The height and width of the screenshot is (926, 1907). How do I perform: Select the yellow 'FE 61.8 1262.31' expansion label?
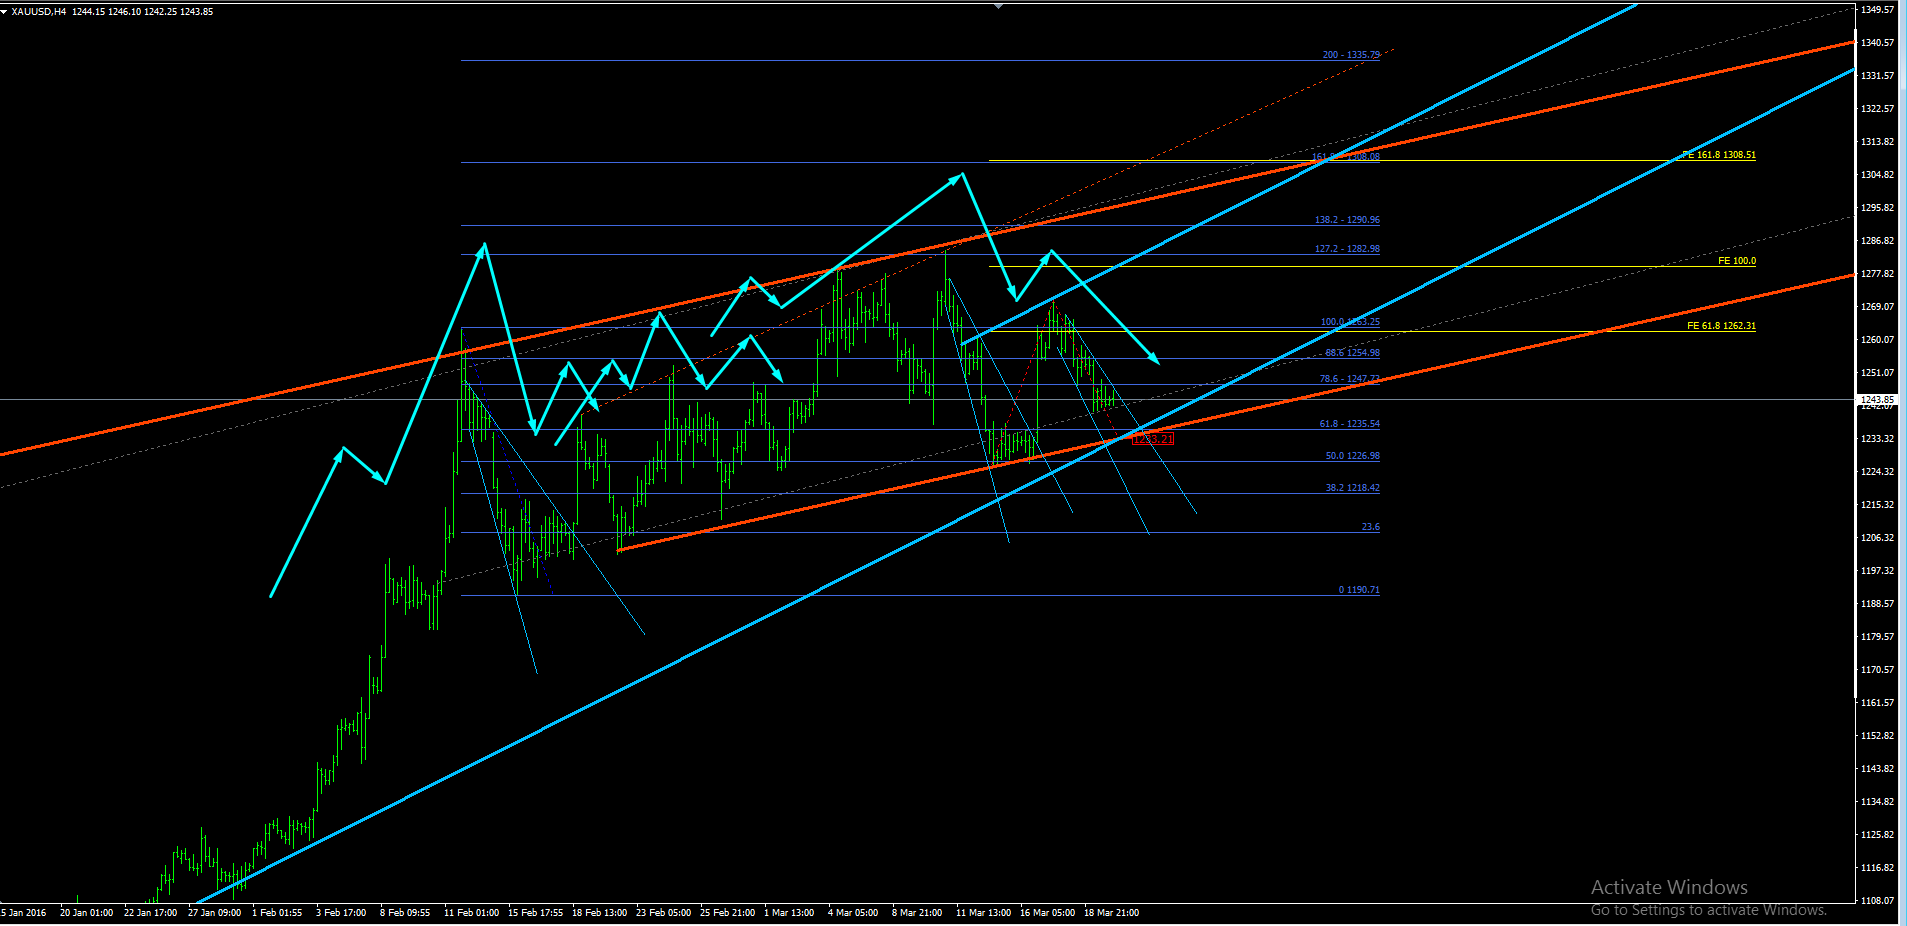point(1721,326)
